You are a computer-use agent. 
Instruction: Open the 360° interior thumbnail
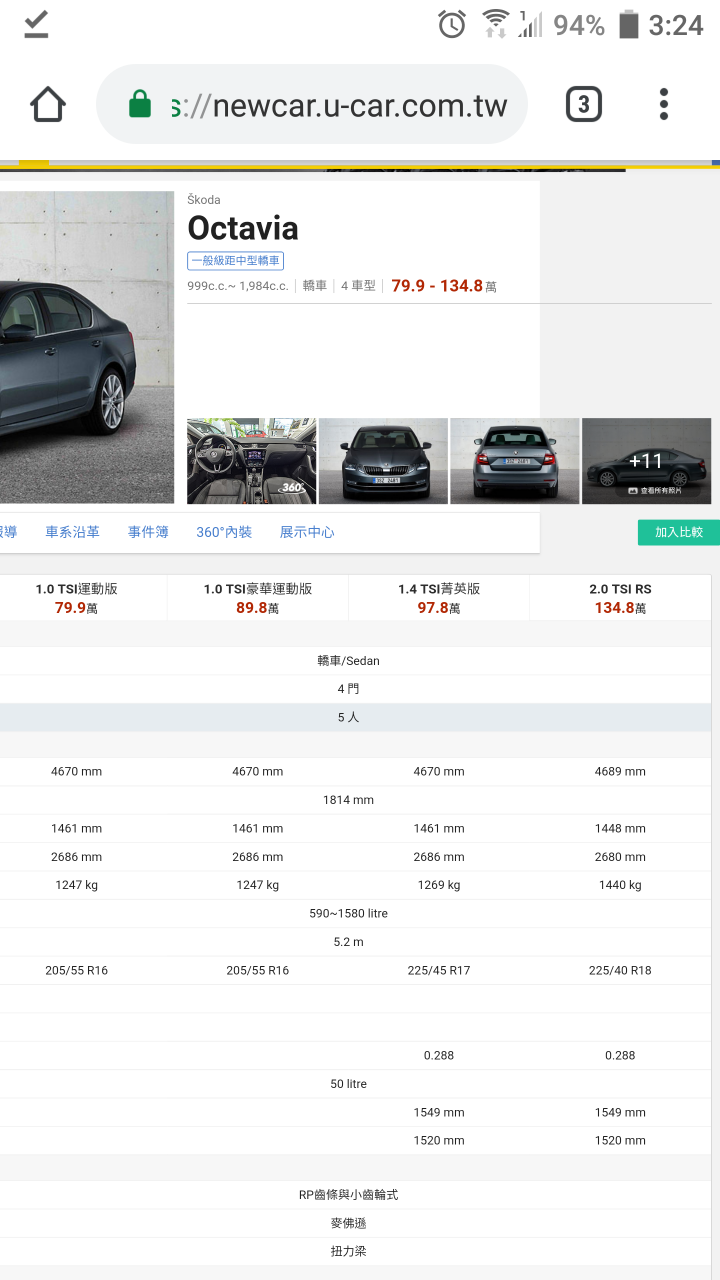click(x=252, y=461)
